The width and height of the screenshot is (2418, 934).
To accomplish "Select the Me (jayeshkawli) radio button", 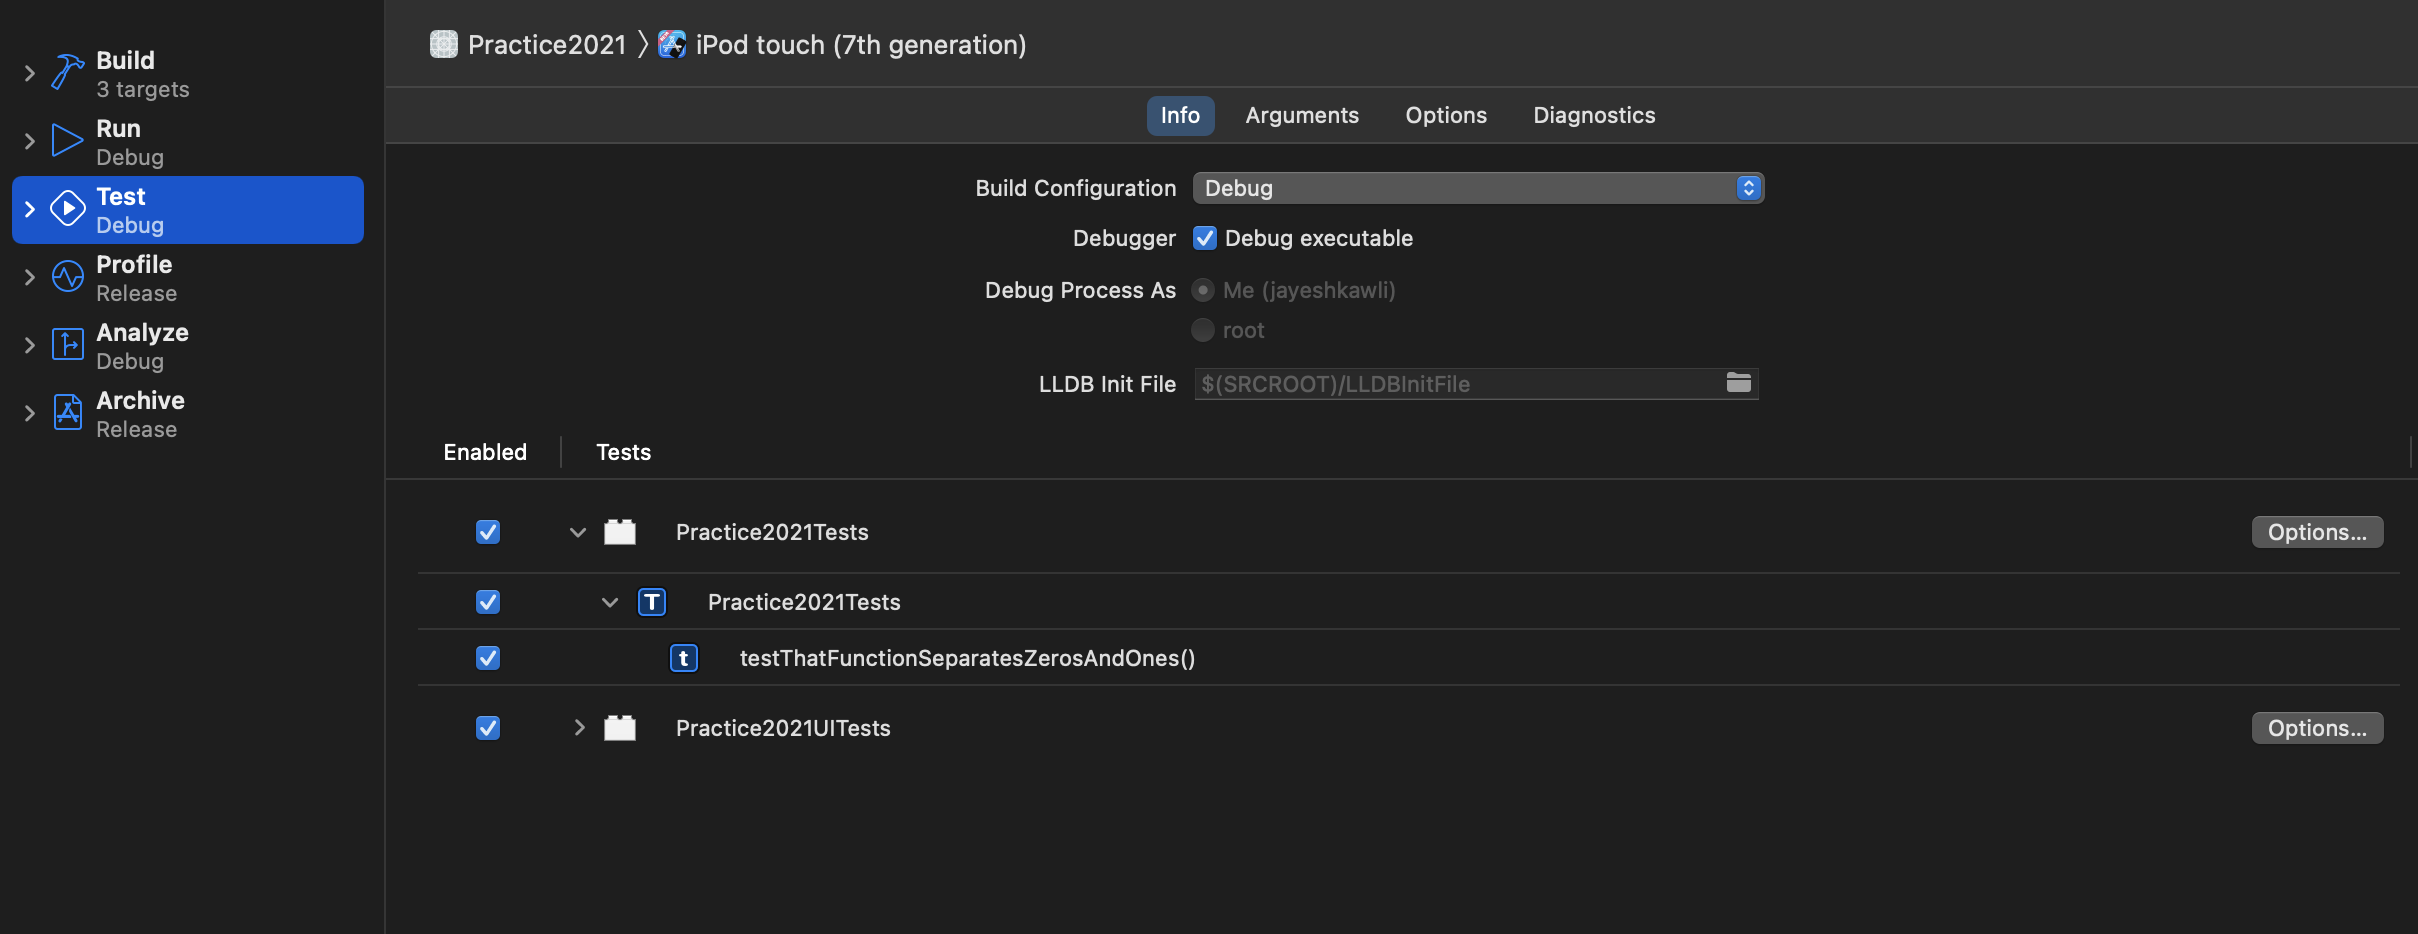I will [1203, 290].
